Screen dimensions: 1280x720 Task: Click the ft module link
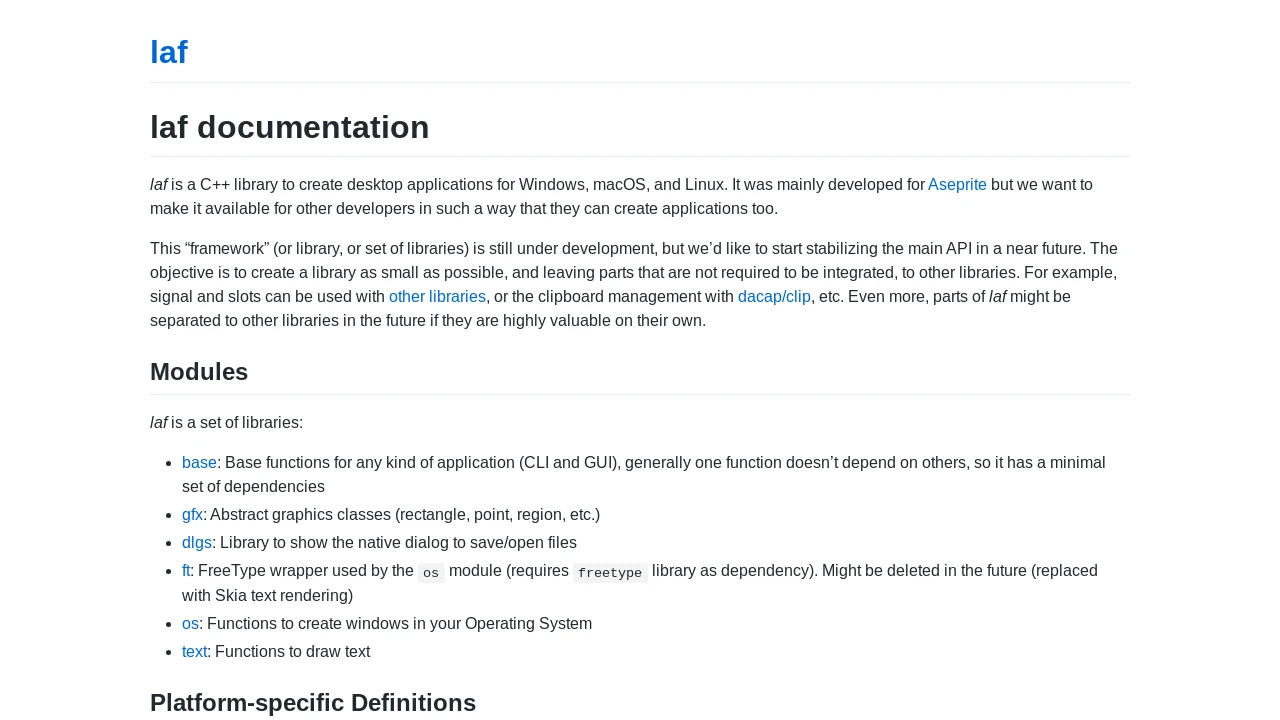point(186,571)
